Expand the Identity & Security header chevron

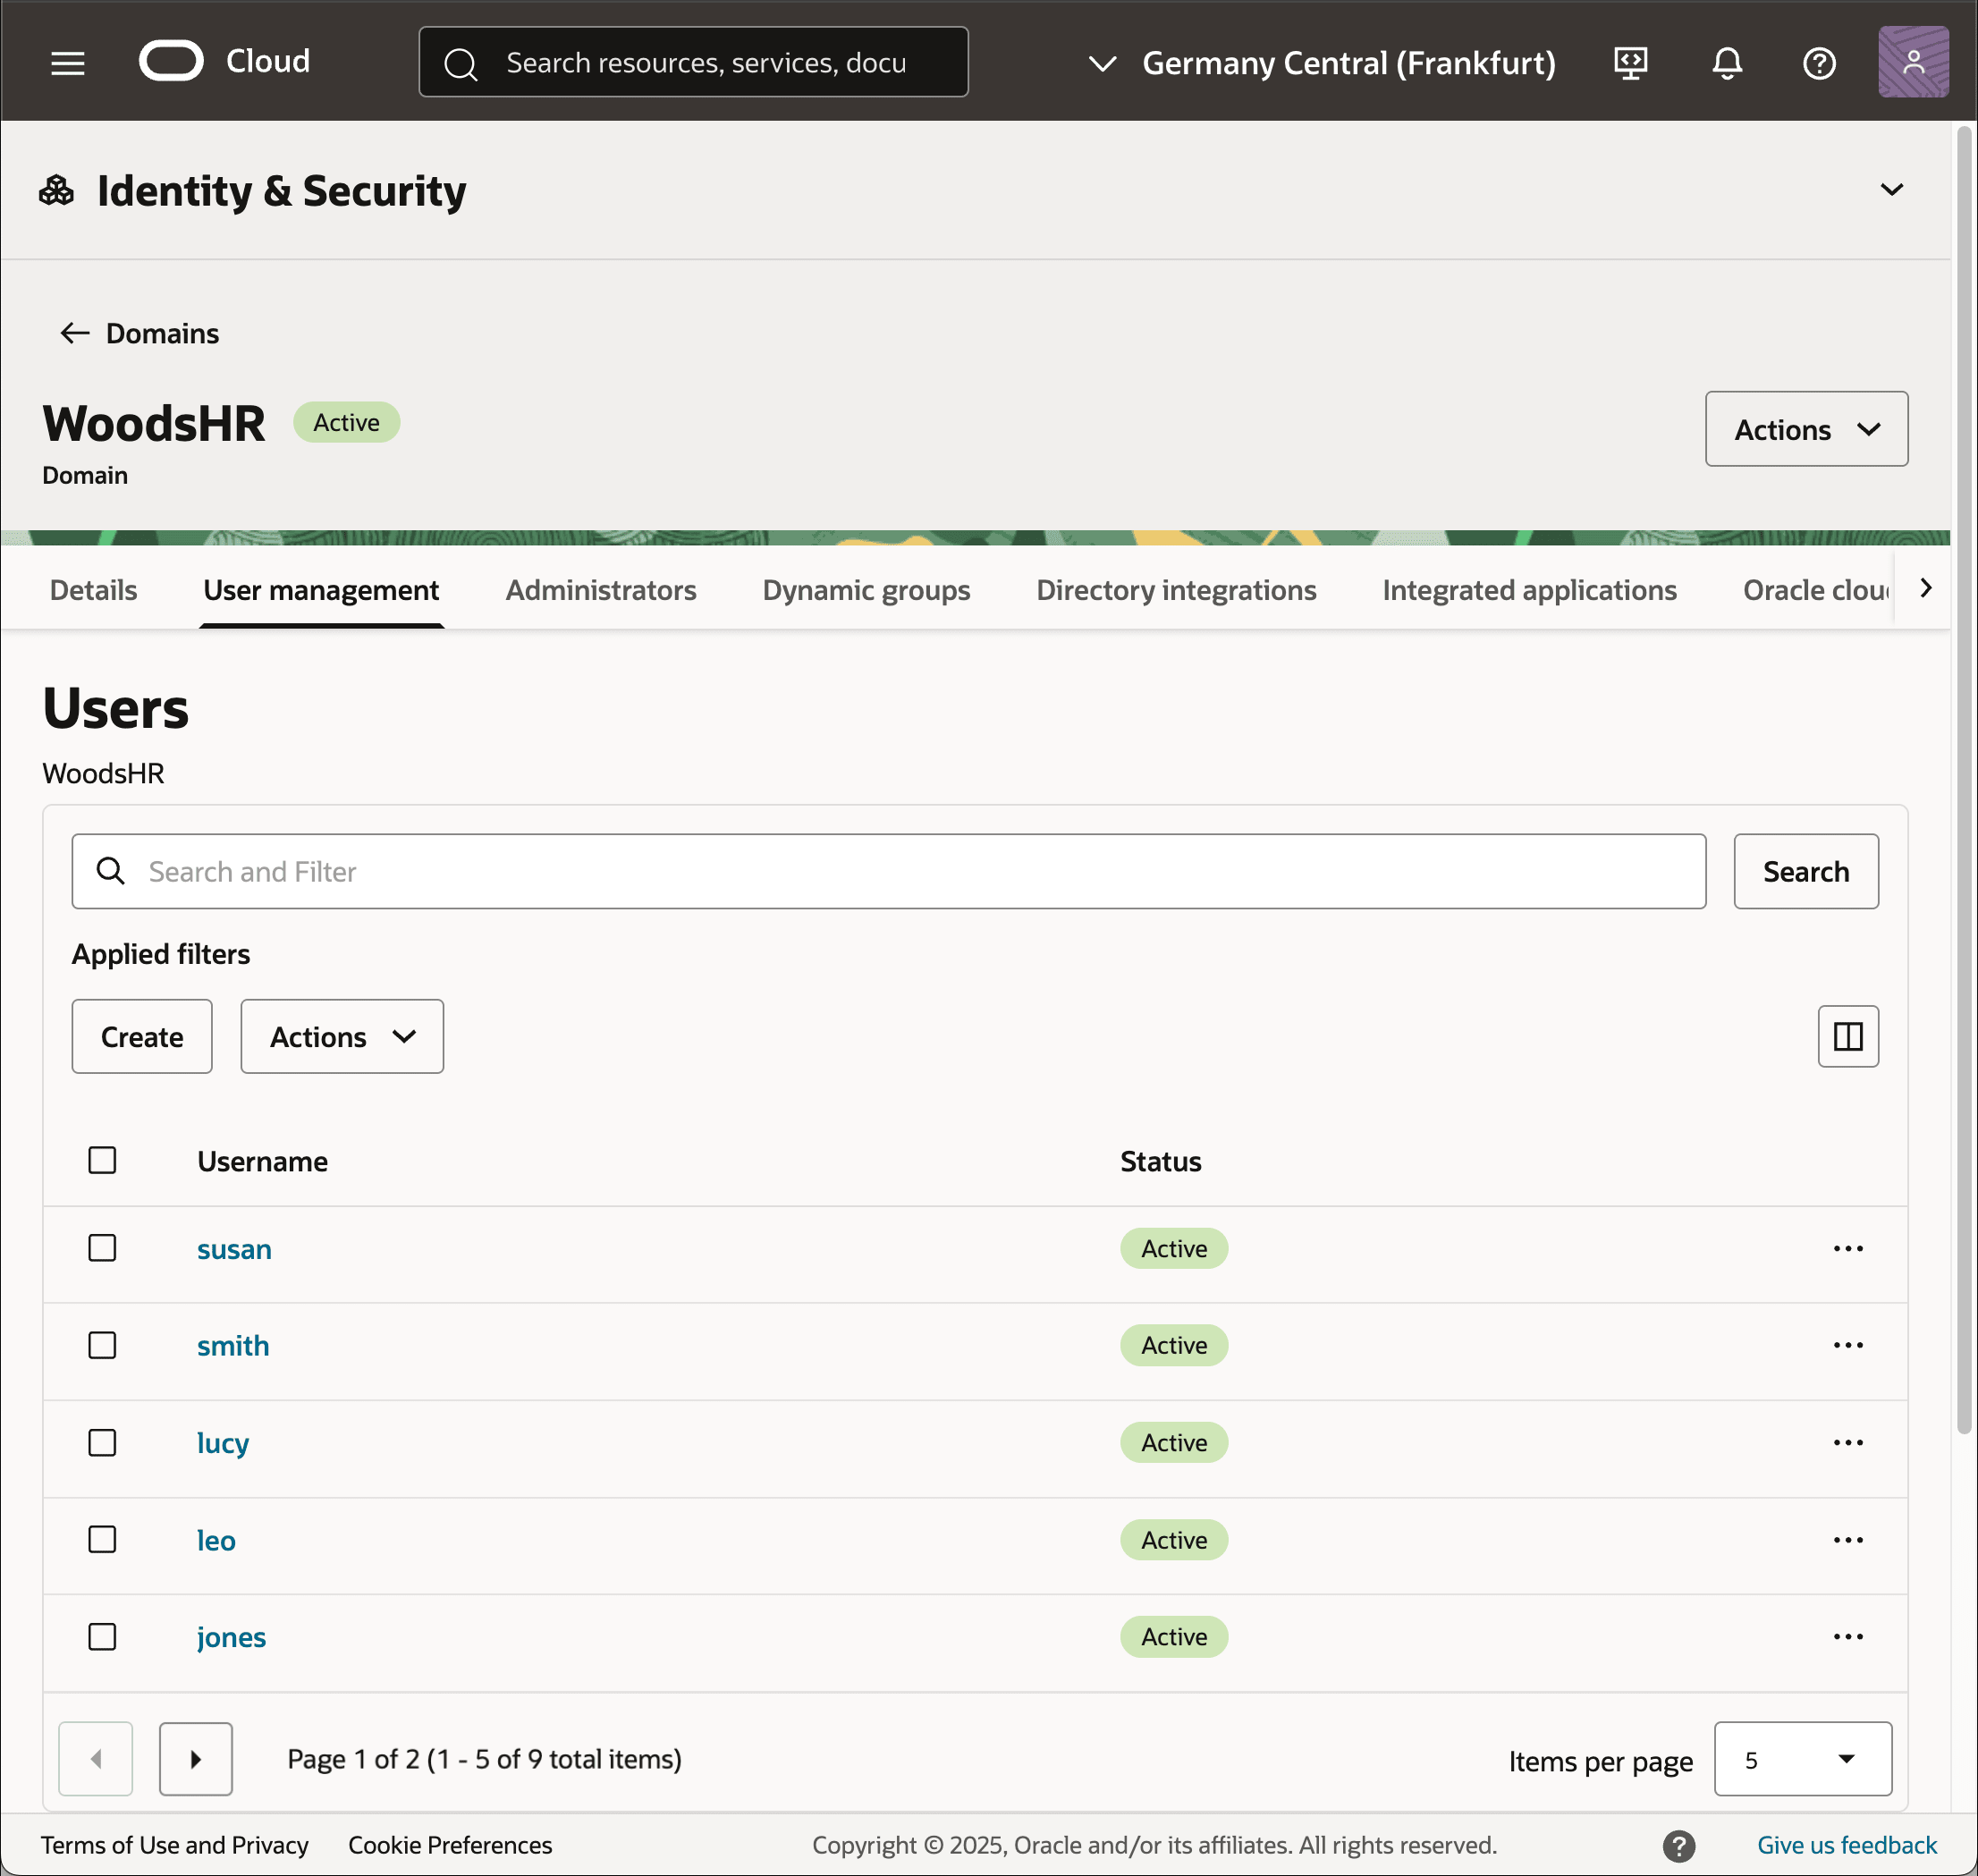pos(1891,190)
